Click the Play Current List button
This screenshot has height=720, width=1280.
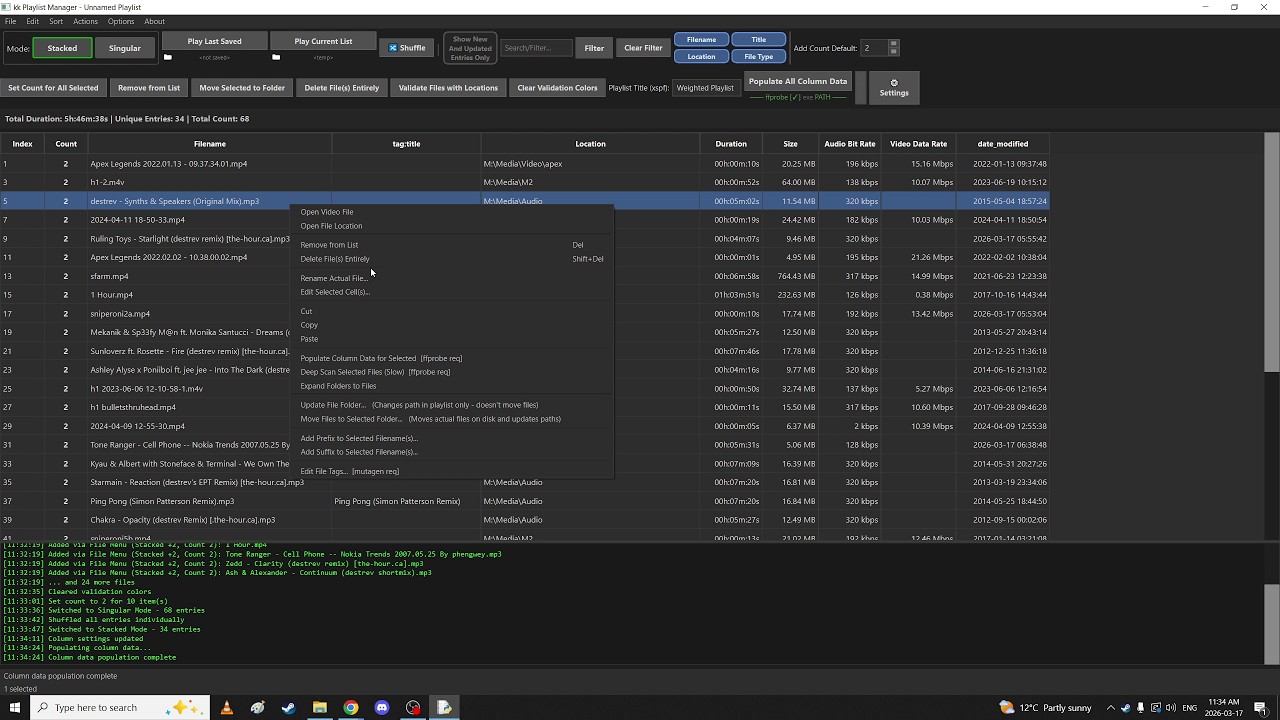323,41
